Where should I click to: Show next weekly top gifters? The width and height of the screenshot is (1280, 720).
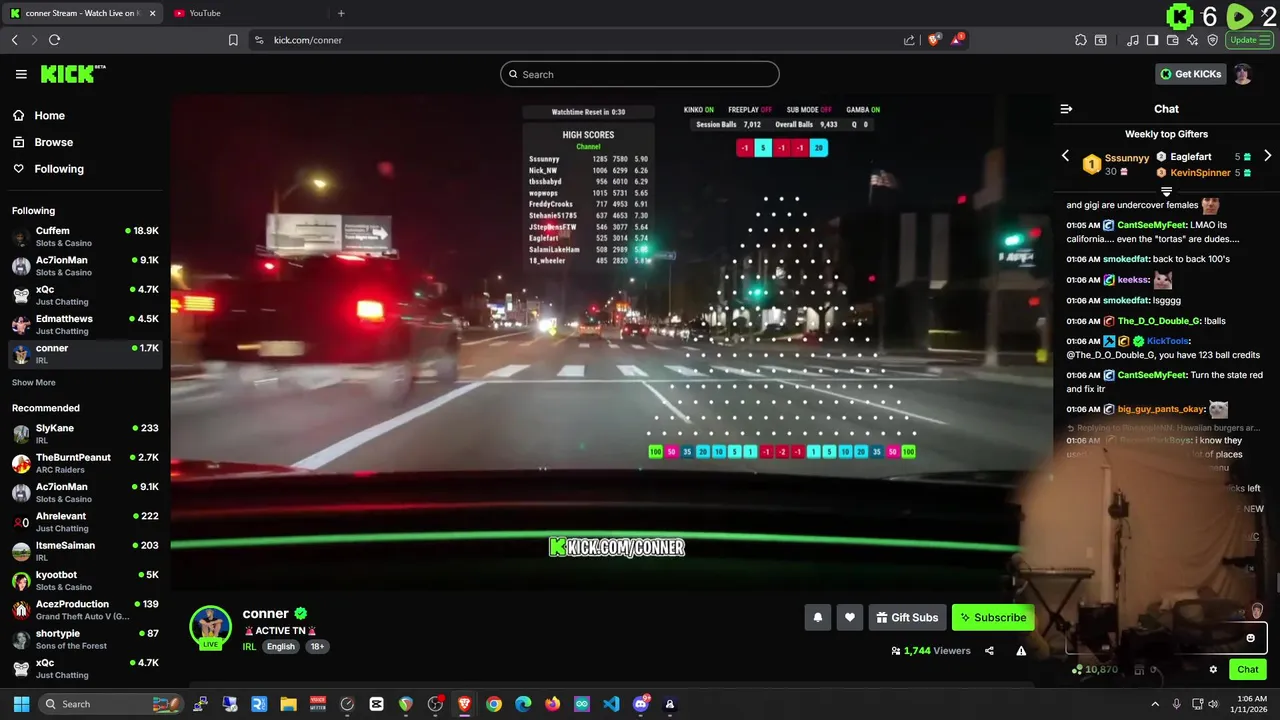pos(1267,156)
